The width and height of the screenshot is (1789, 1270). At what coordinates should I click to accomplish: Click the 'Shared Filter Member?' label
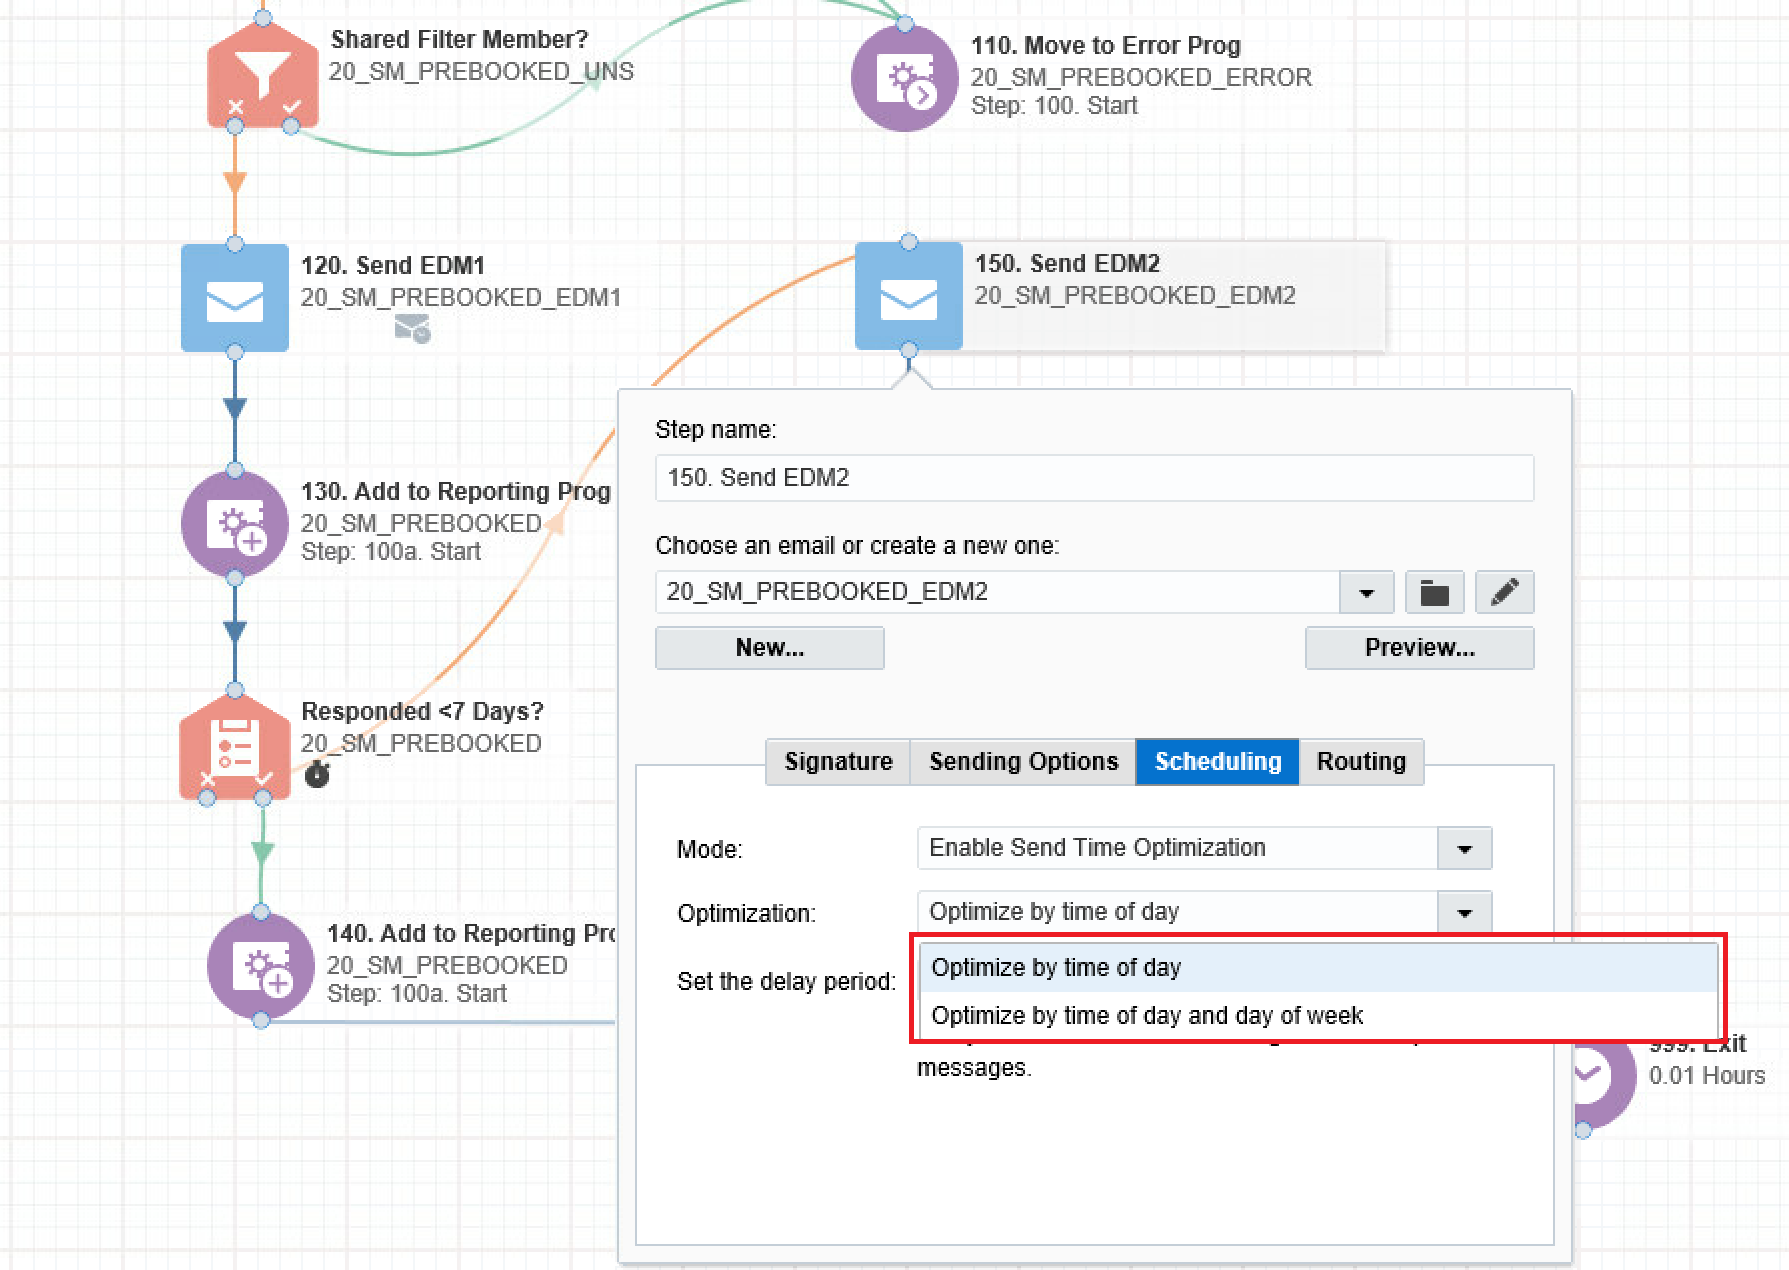click(459, 39)
